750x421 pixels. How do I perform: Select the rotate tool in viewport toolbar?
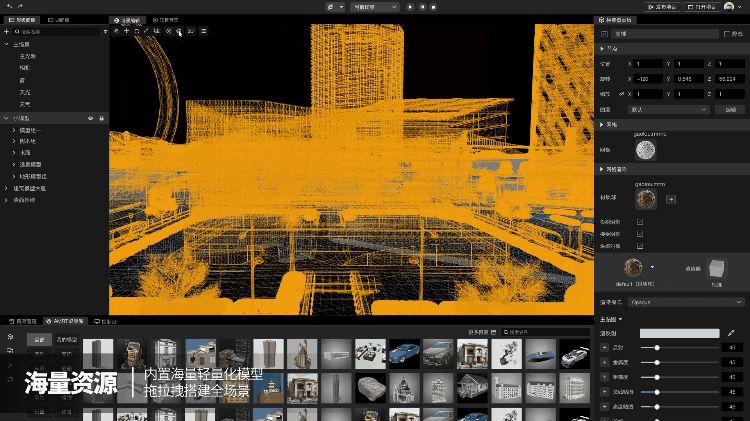pos(136,31)
